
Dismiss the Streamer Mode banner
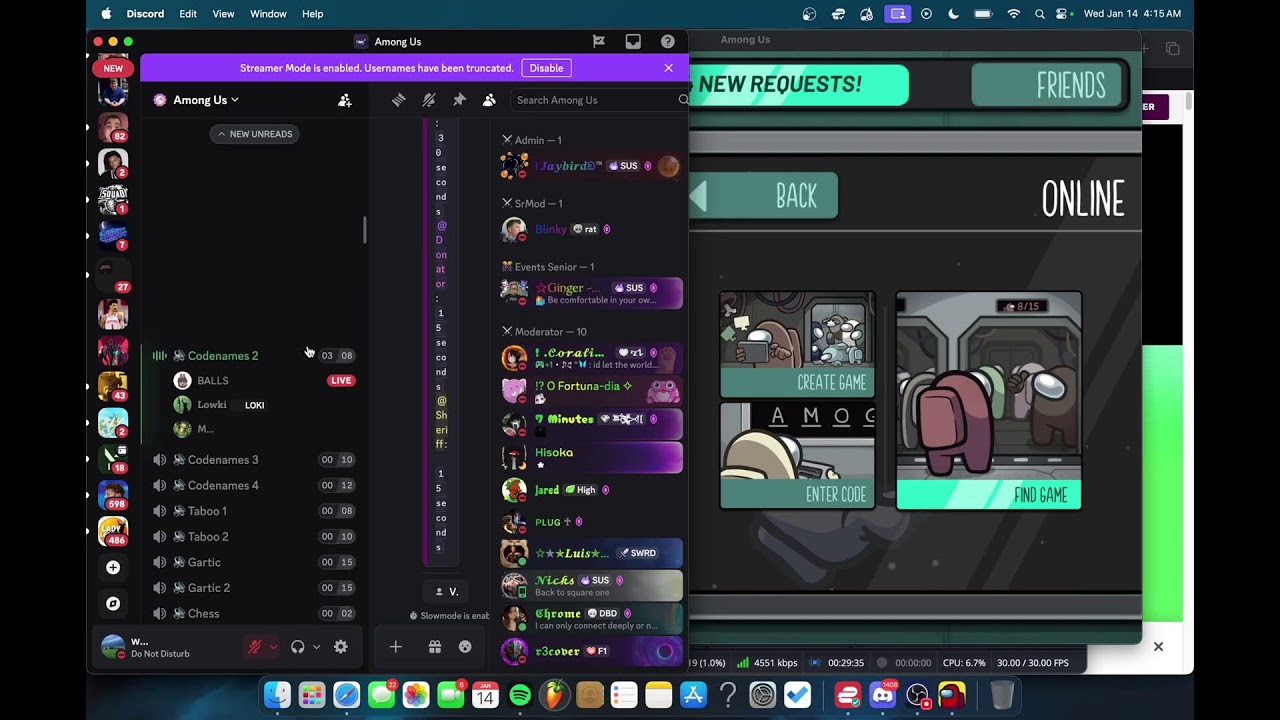(x=668, y=68)
